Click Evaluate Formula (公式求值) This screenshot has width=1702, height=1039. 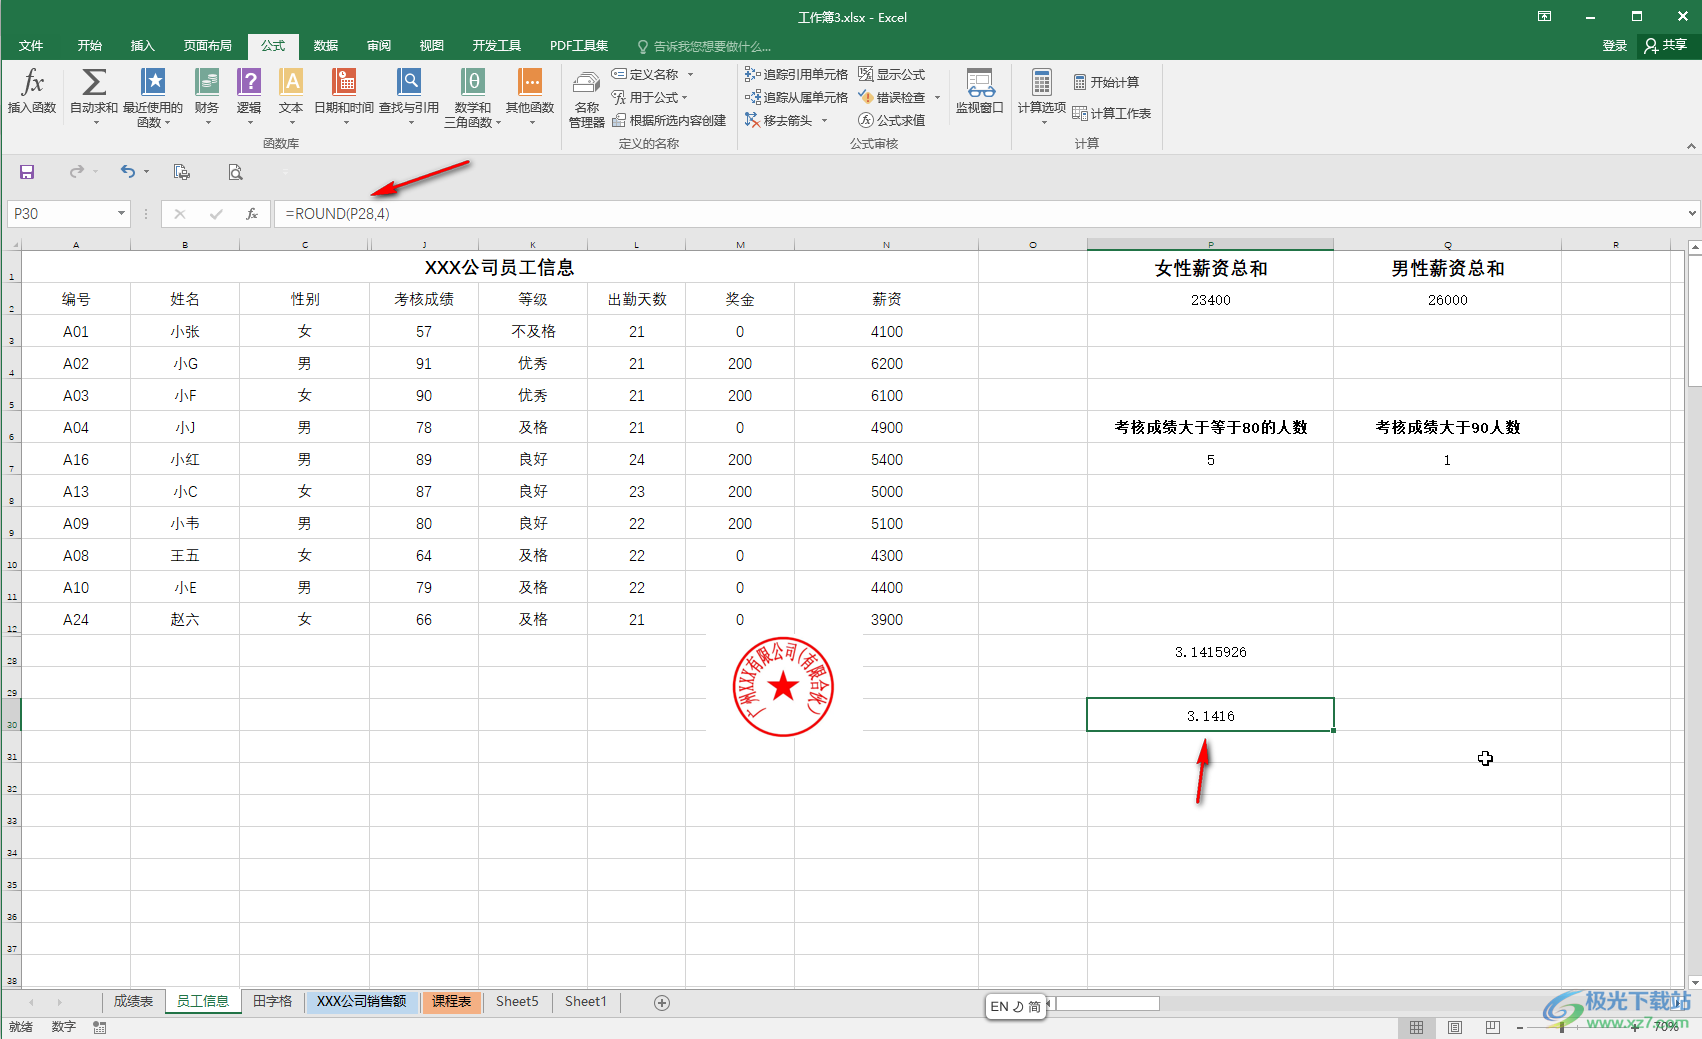click(892, 120)
